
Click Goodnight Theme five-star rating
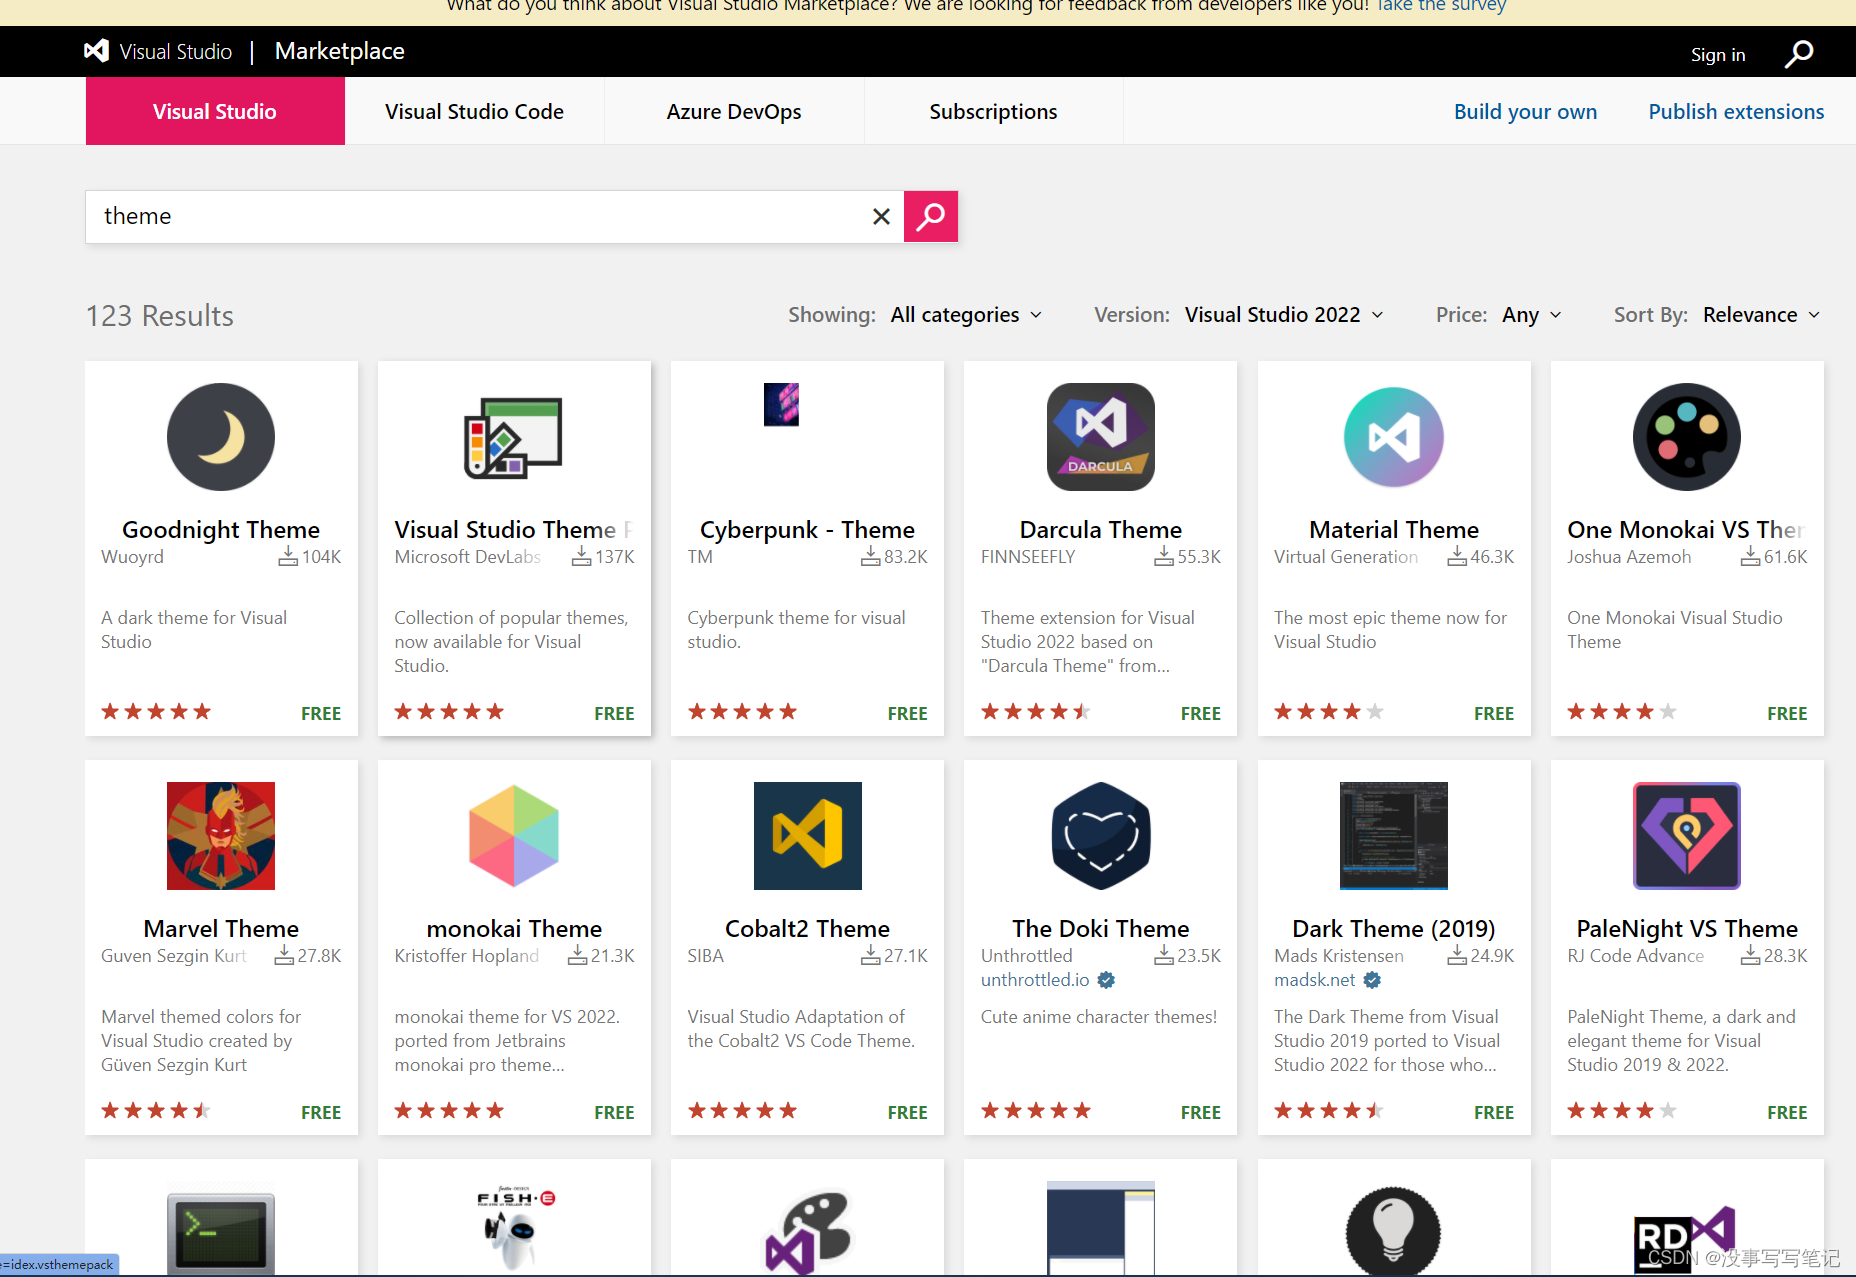pos(156,711)
